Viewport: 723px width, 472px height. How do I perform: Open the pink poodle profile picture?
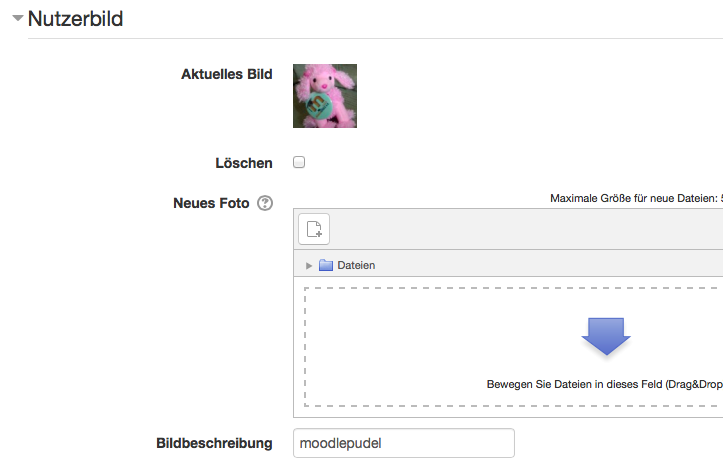(x=325, y=96)
